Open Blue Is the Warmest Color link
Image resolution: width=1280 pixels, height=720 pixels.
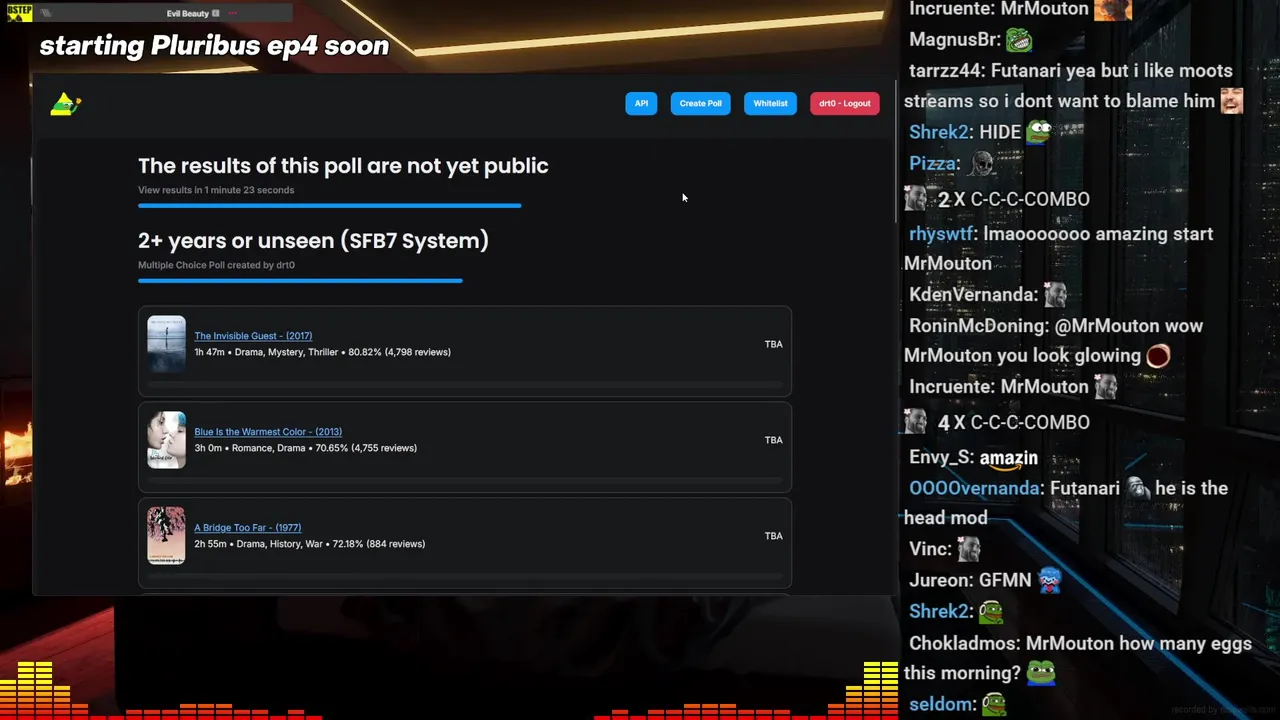268,432
